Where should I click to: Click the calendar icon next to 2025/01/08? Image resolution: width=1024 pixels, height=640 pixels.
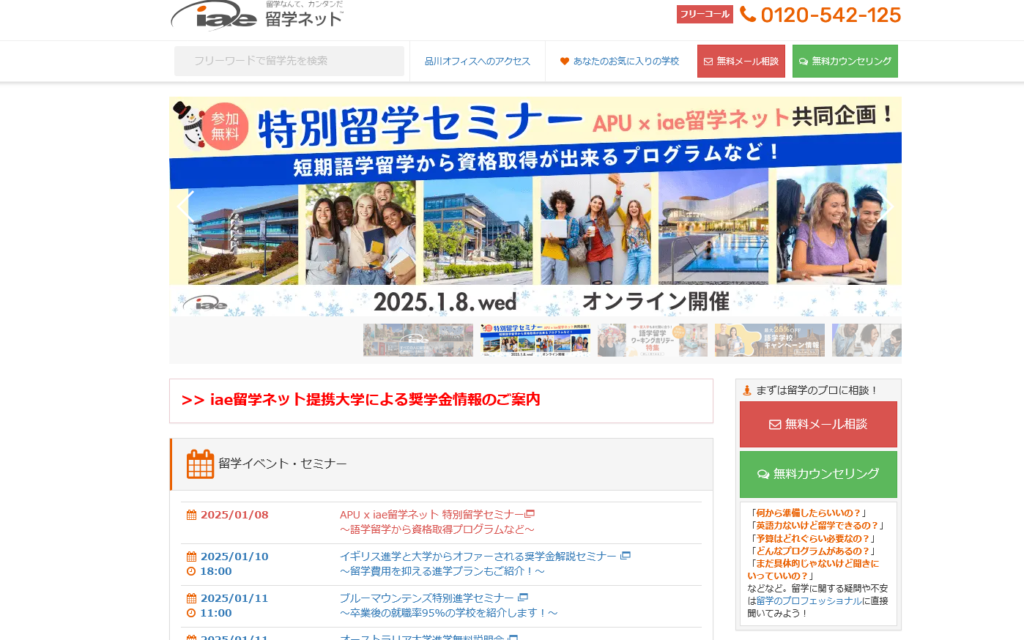(191, 515)
